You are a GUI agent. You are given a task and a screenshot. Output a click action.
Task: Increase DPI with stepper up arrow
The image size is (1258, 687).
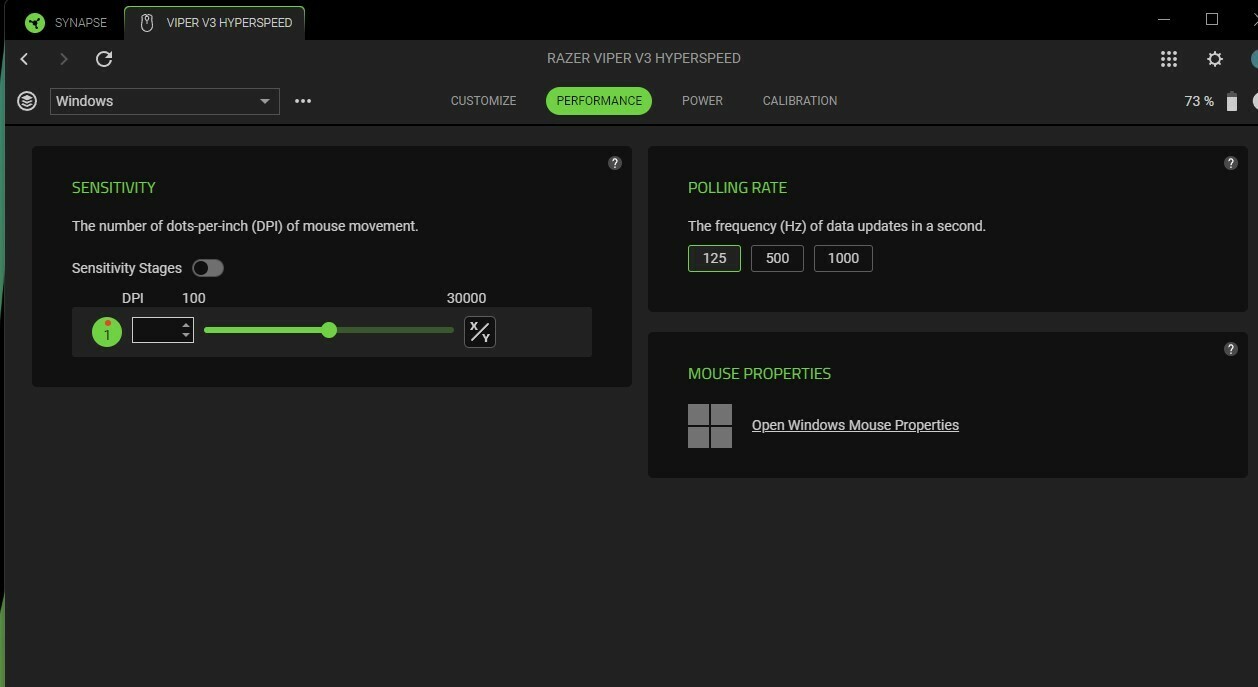186,324
